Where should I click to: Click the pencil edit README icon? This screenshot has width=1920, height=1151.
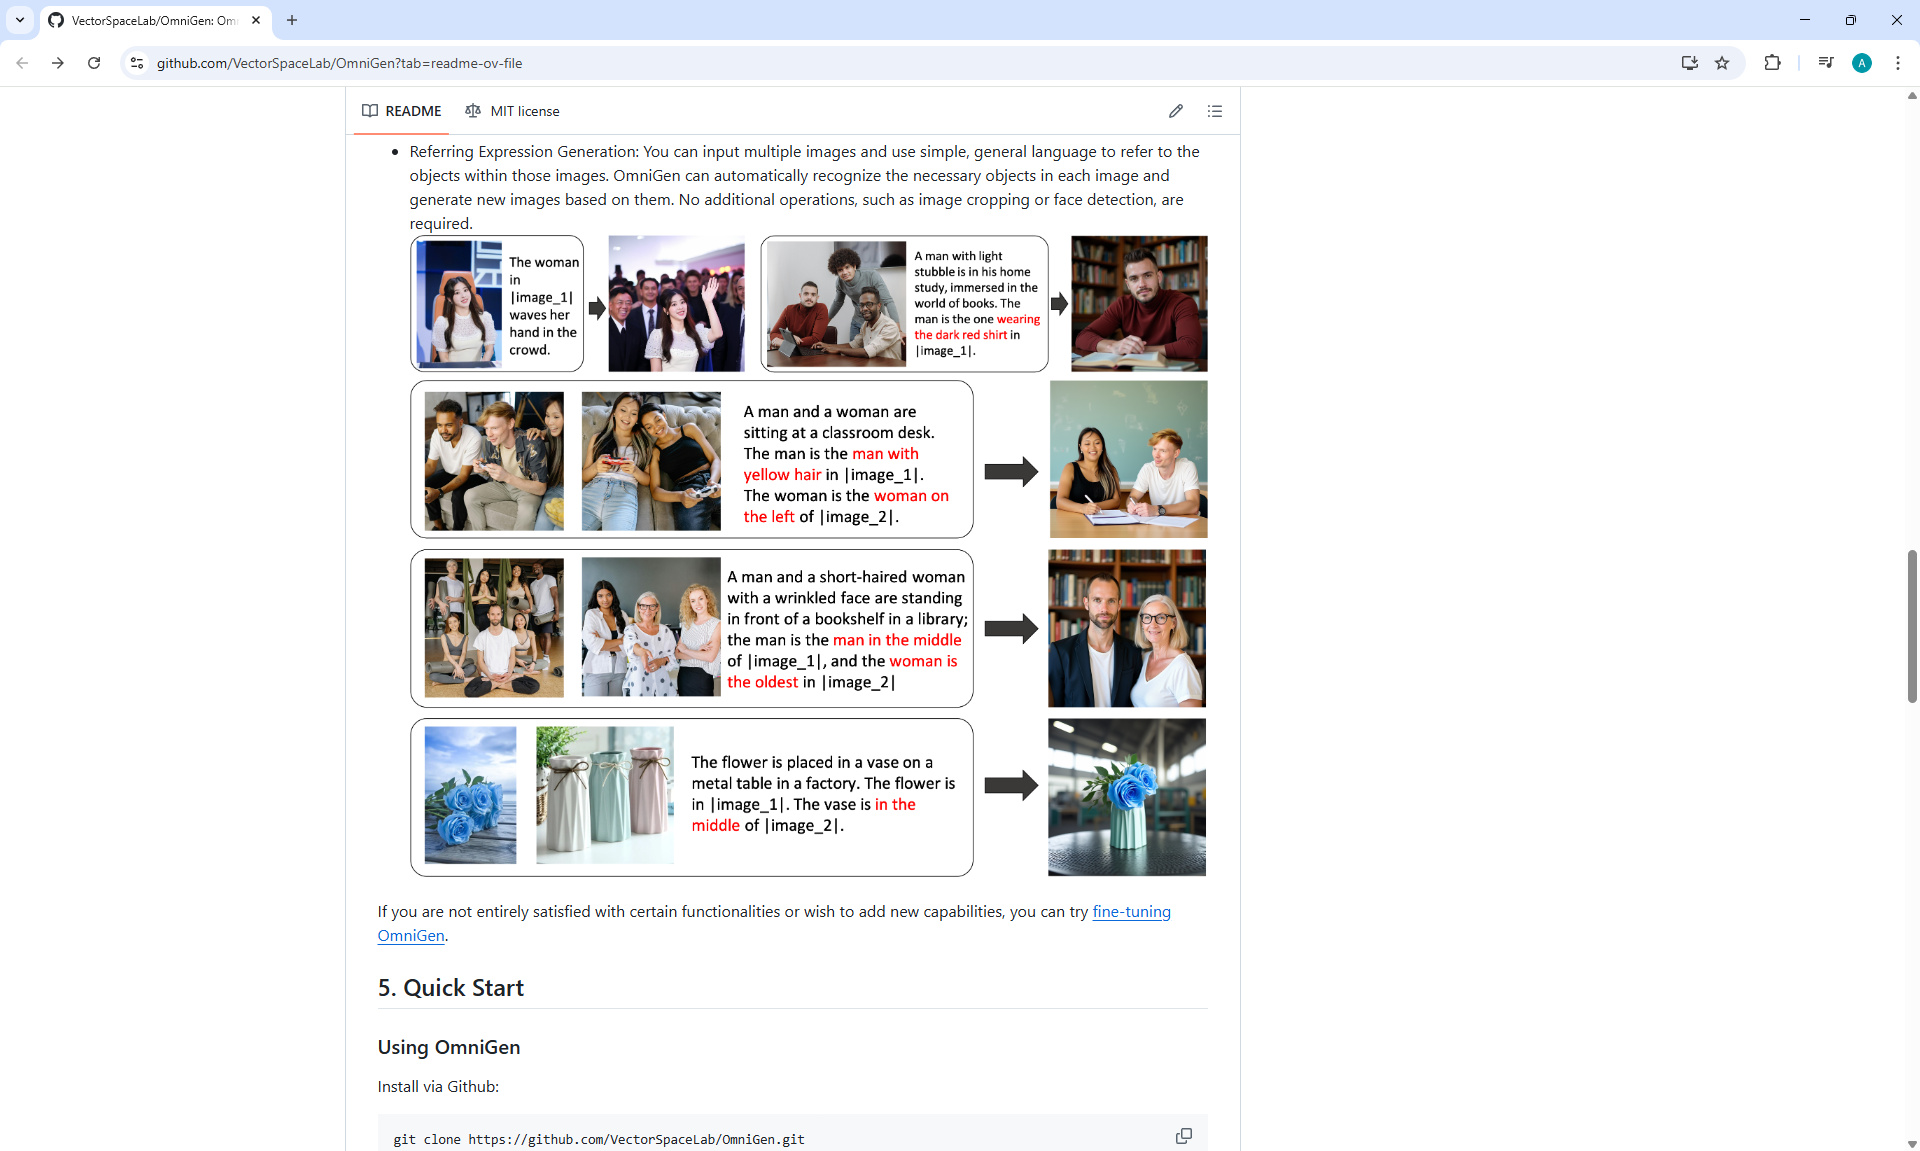click(1175, 111)
